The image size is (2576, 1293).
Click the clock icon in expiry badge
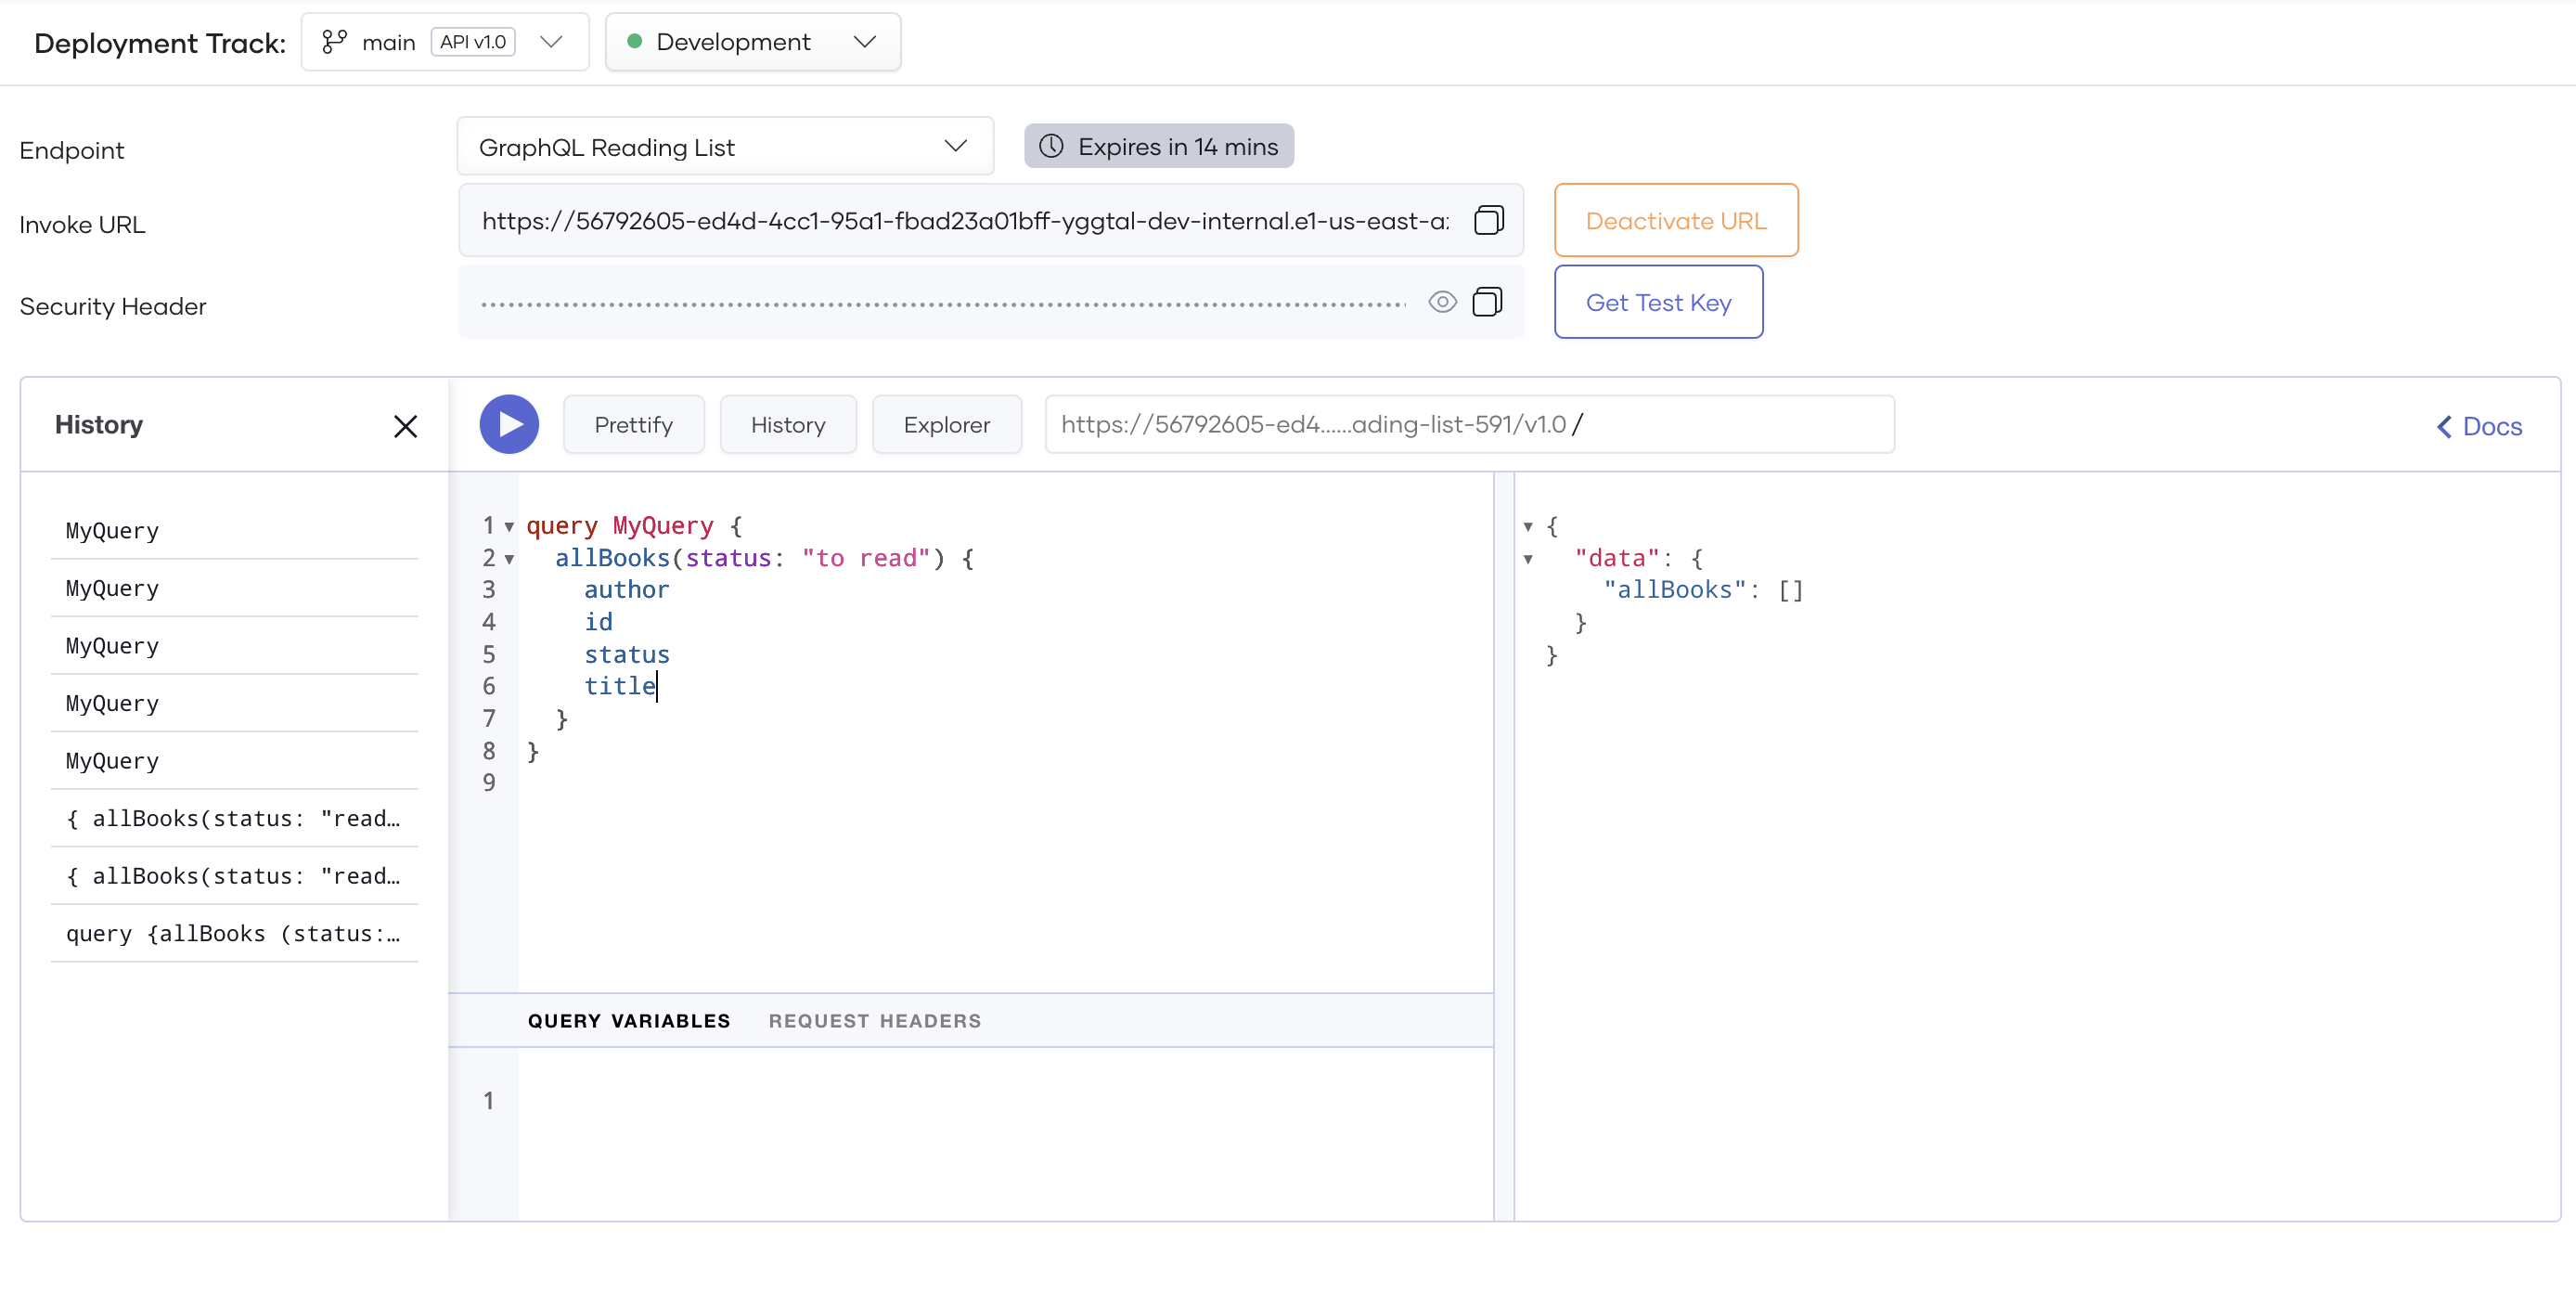tap(1051, 146)
